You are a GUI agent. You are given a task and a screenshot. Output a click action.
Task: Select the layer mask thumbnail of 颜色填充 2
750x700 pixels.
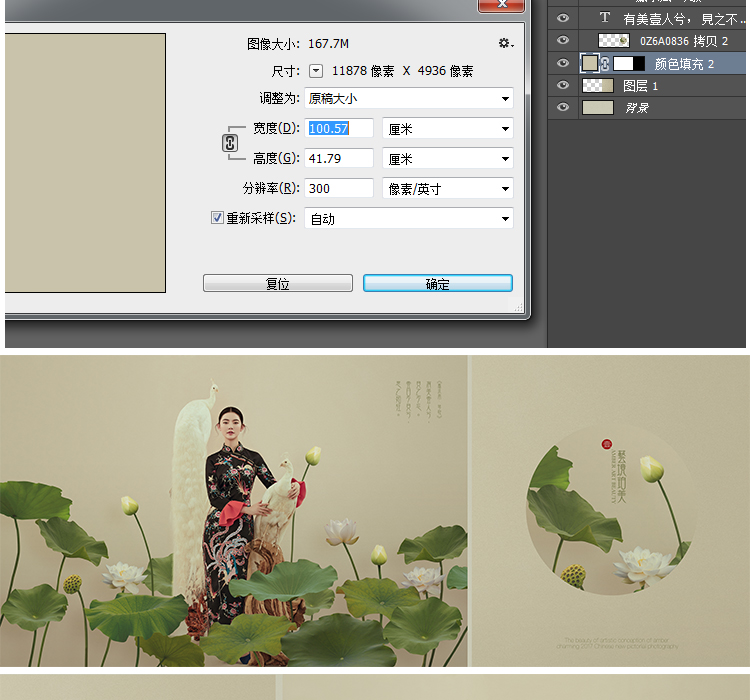point(629,63)
